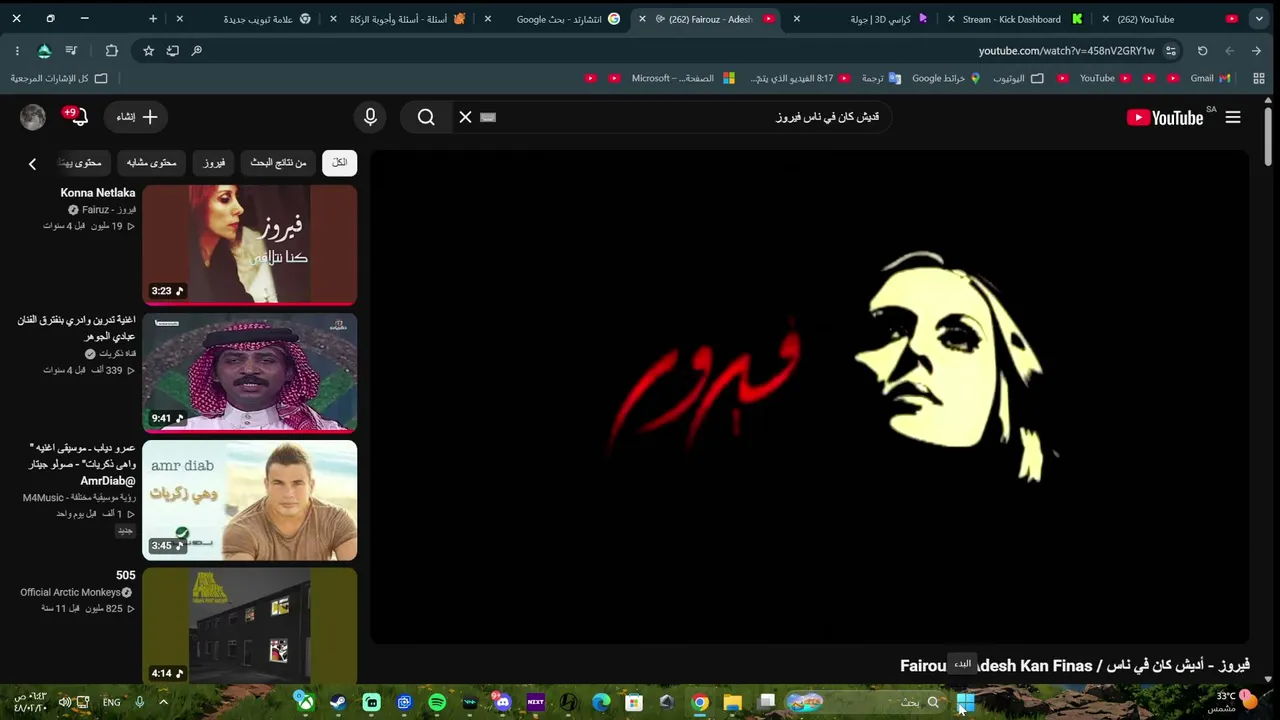Open File Explorer from the taskbar
This screenshot has width=1280, height=720.
733,702
